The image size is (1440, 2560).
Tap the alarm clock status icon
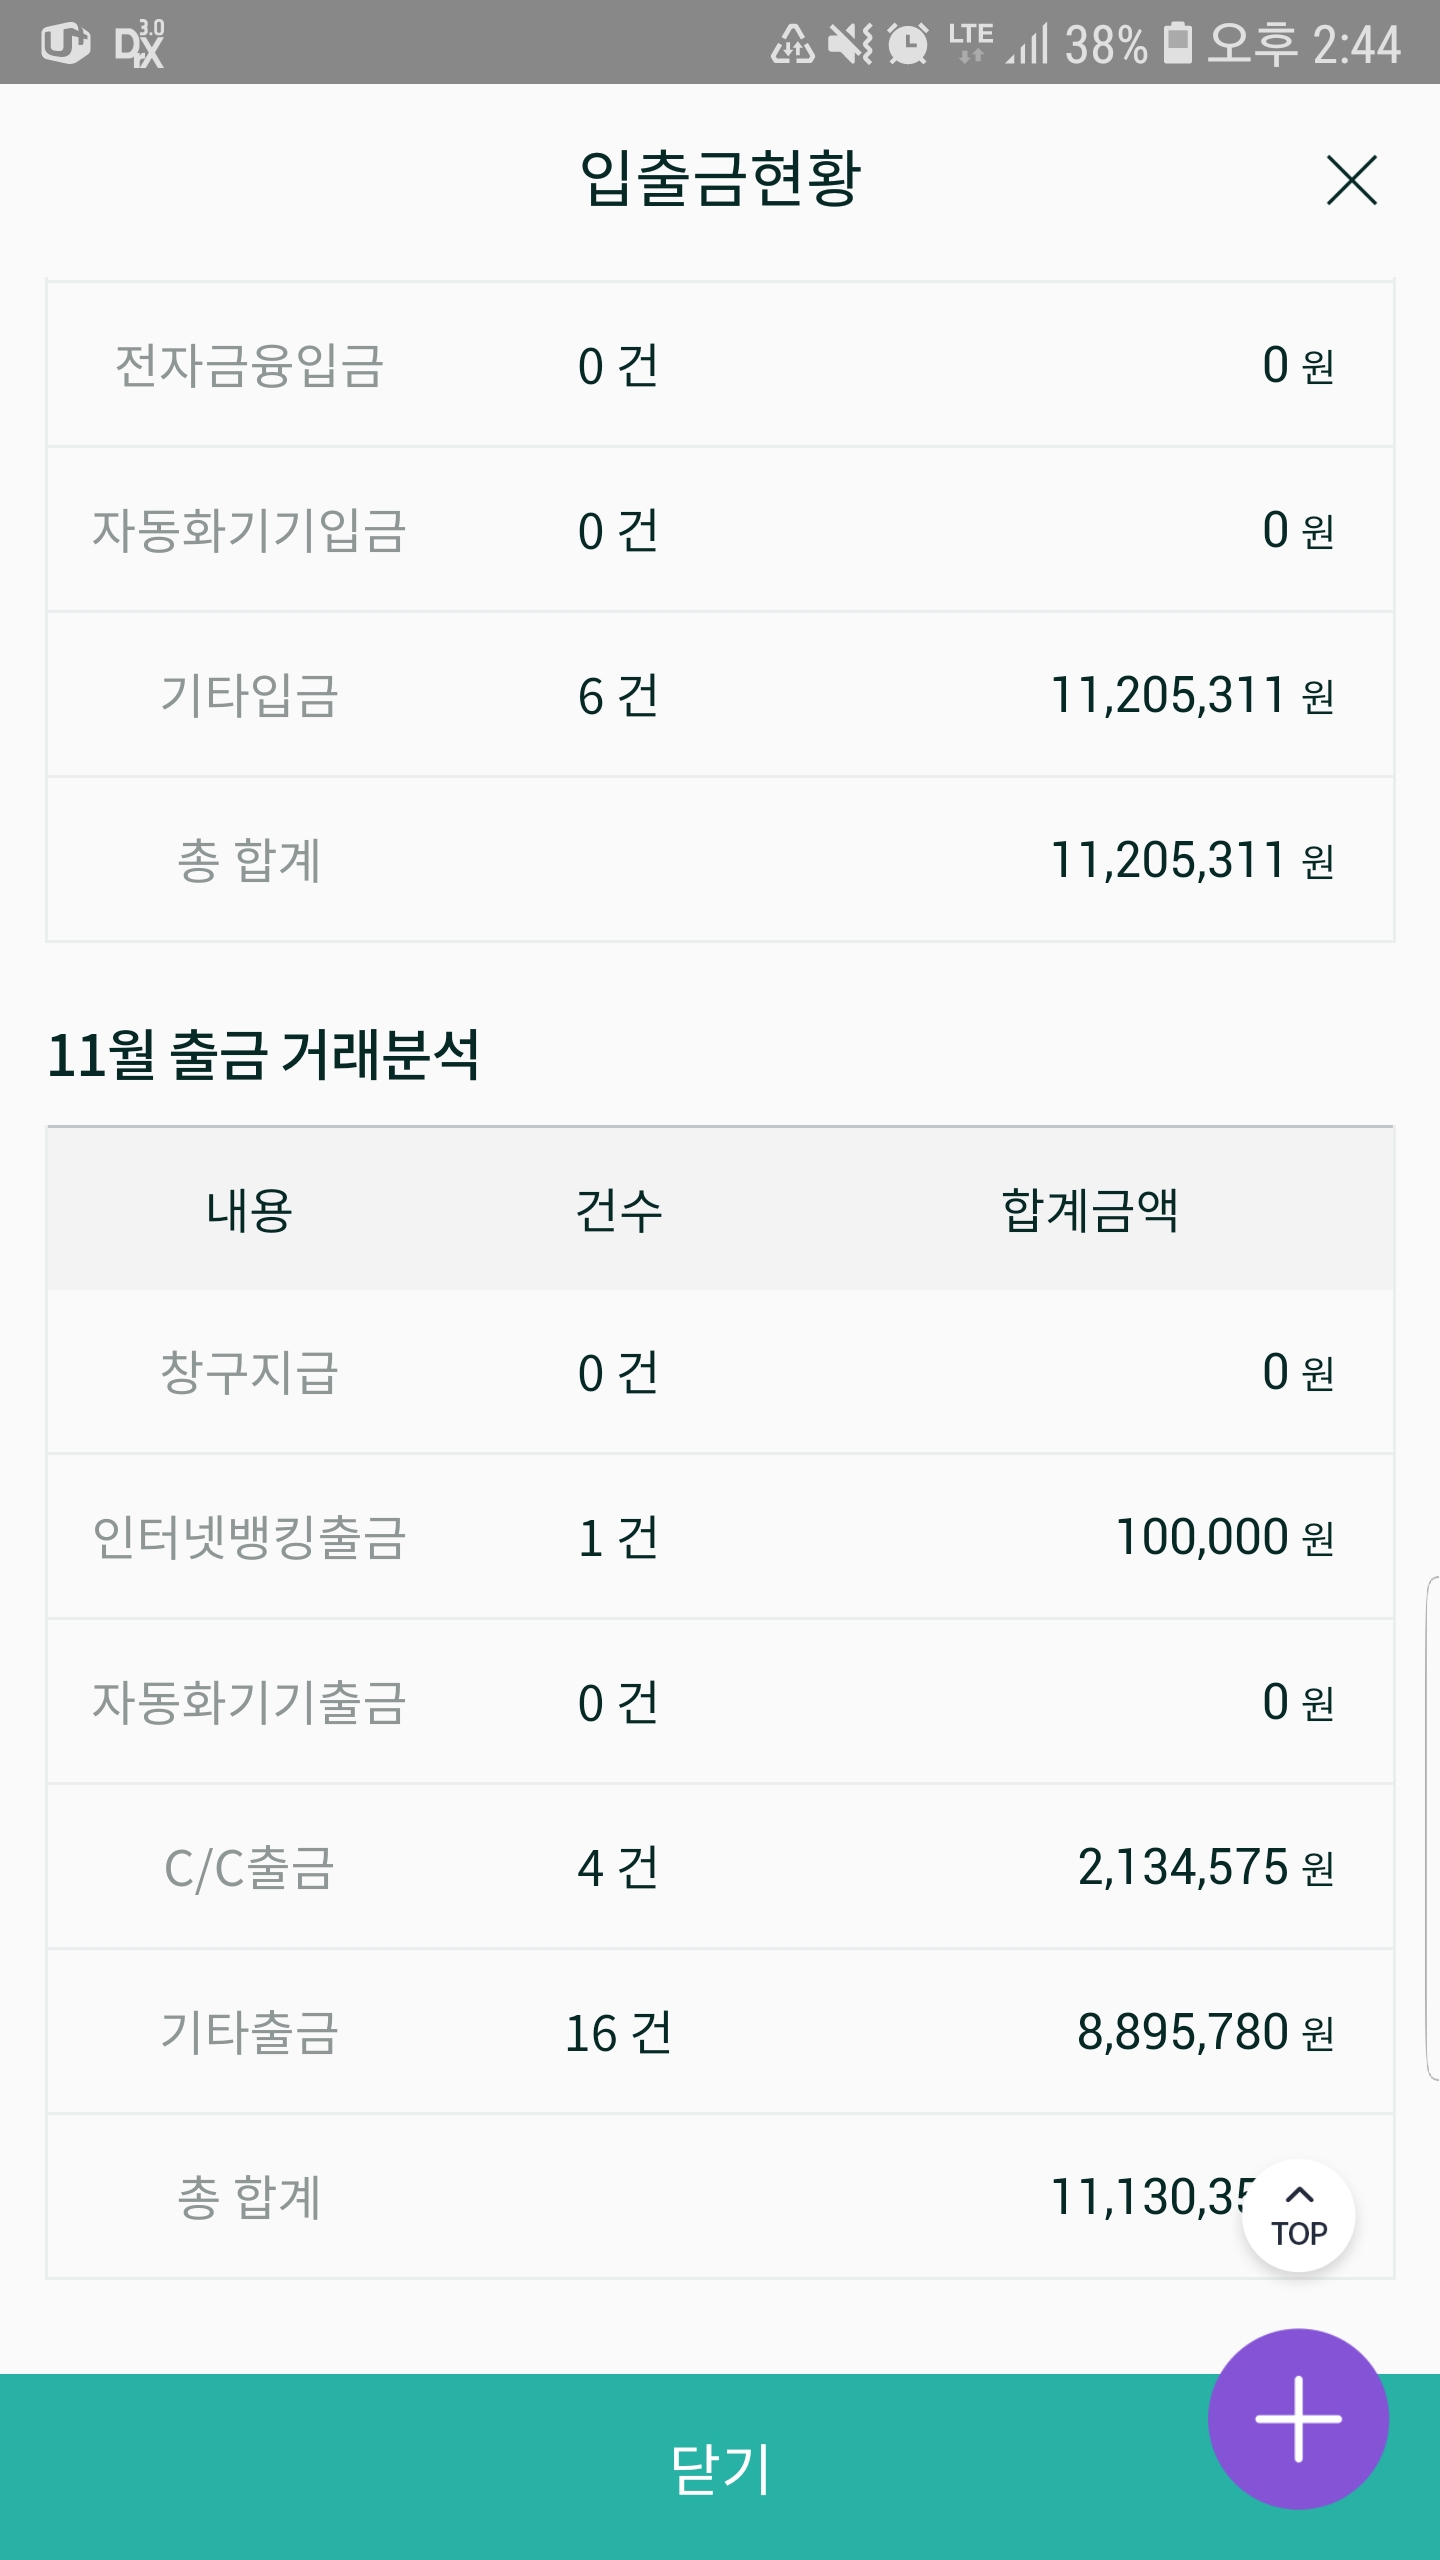(908, 43)
